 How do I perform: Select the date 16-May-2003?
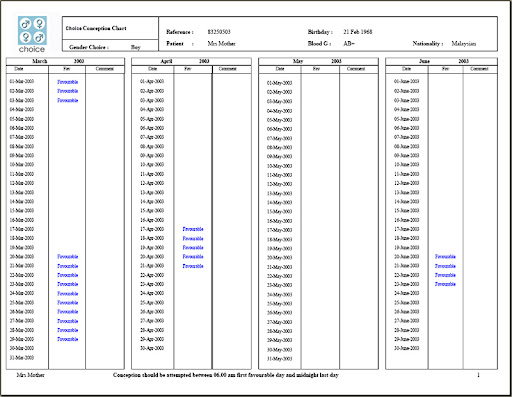pyautogui.click(x=279, y=221)
